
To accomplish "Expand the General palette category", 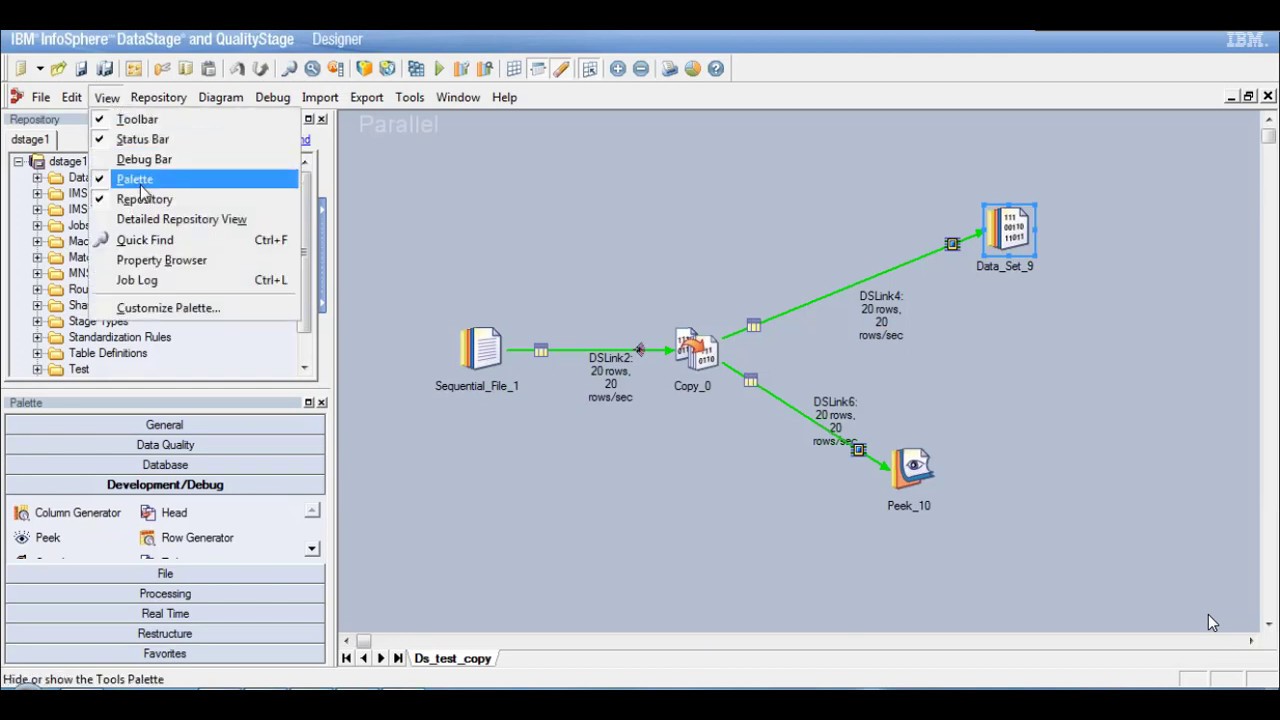I will tap(165, 425).
